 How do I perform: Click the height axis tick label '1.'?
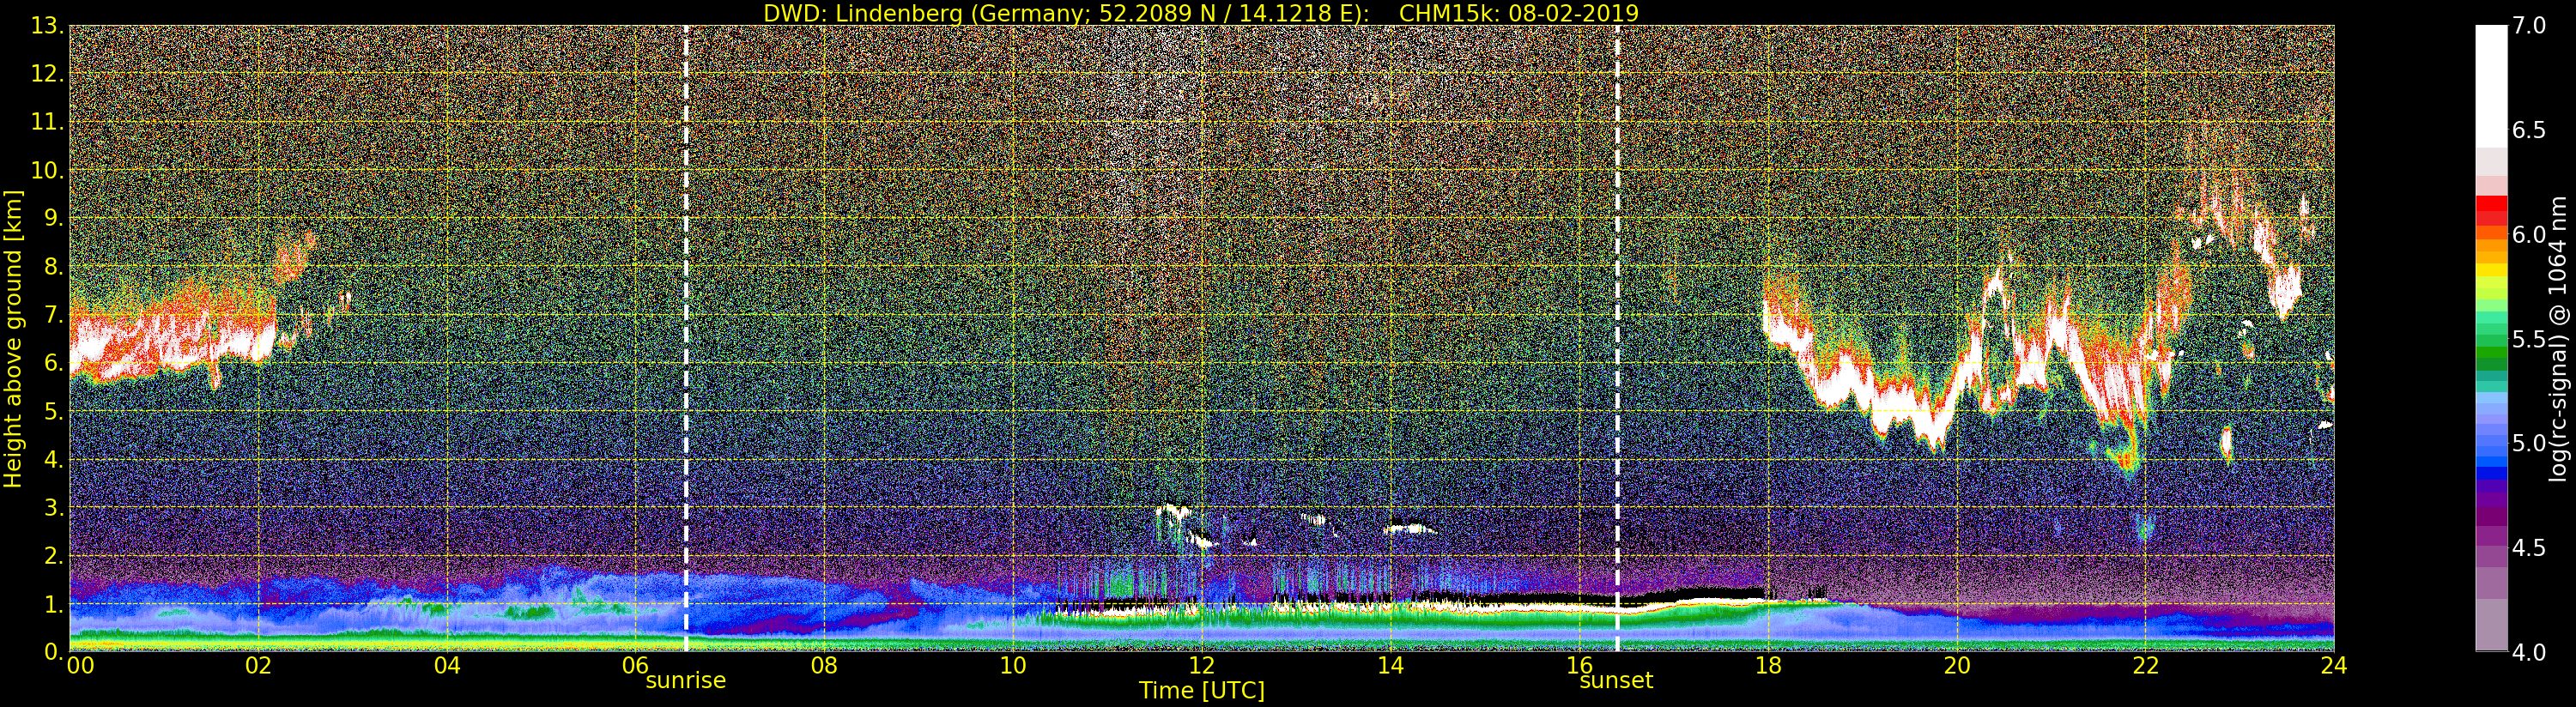53,603
